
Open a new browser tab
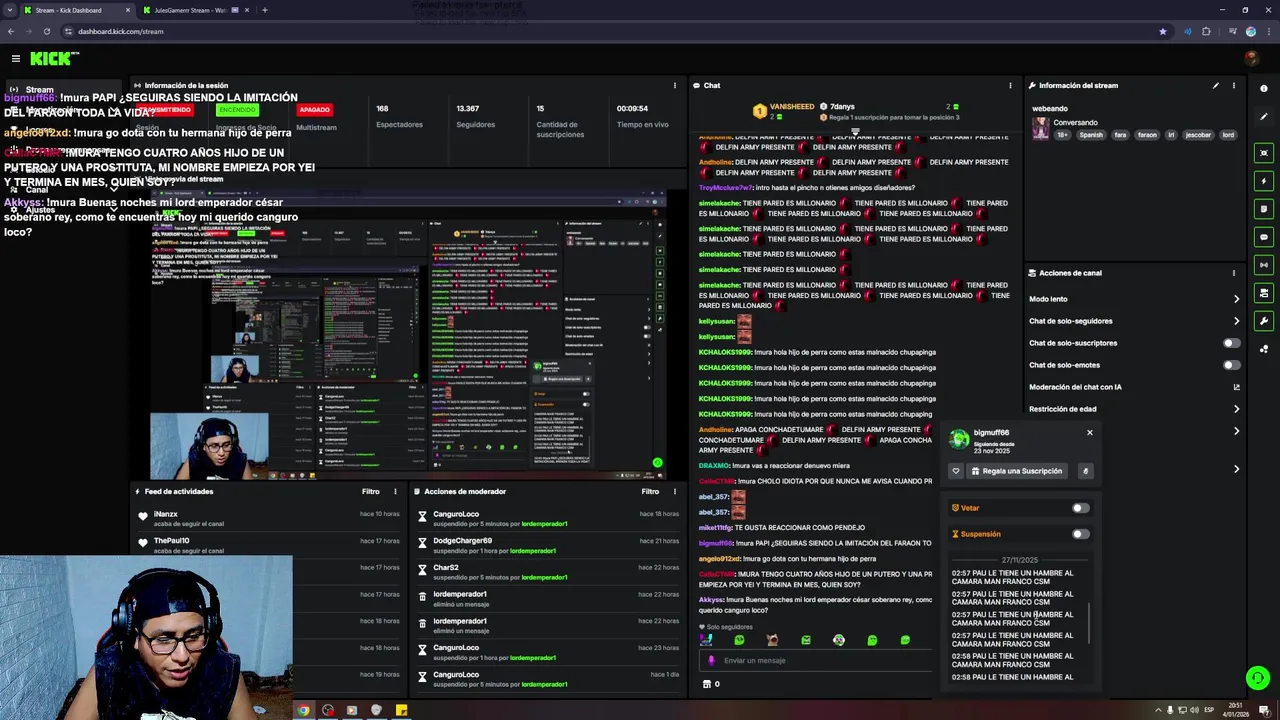pos(265,10)
